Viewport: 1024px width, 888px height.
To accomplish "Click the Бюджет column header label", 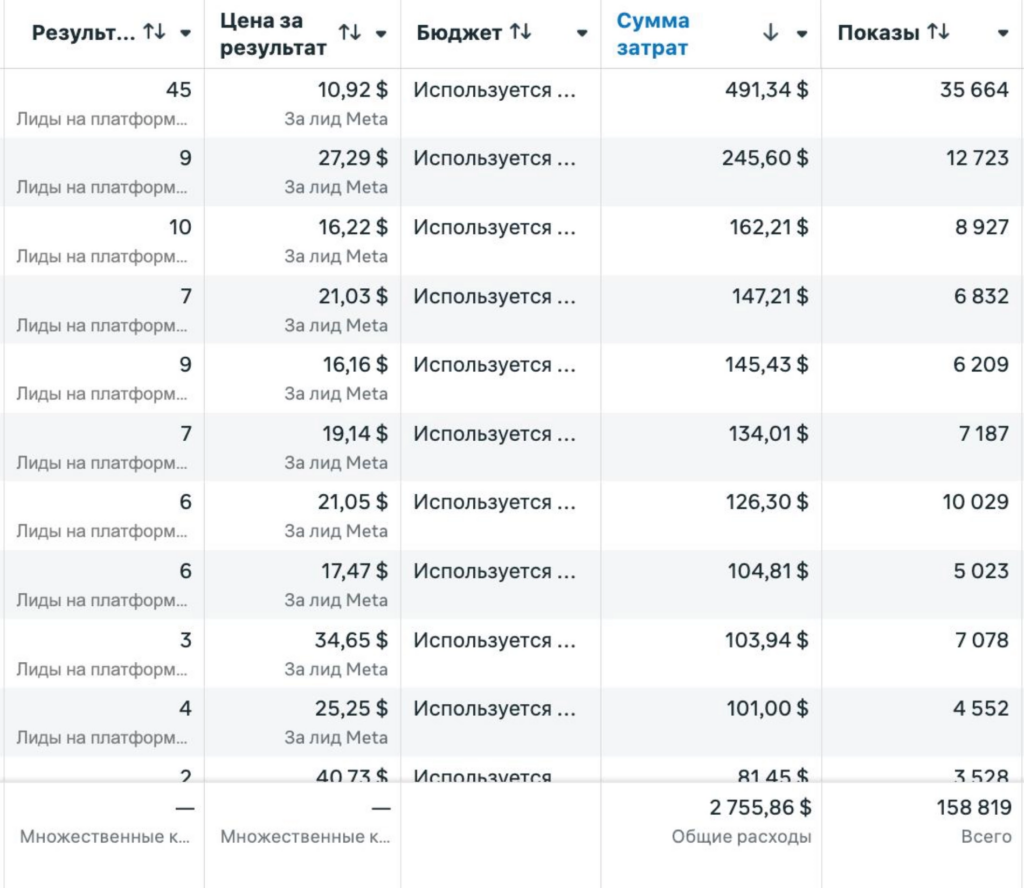I will (459, 33).
